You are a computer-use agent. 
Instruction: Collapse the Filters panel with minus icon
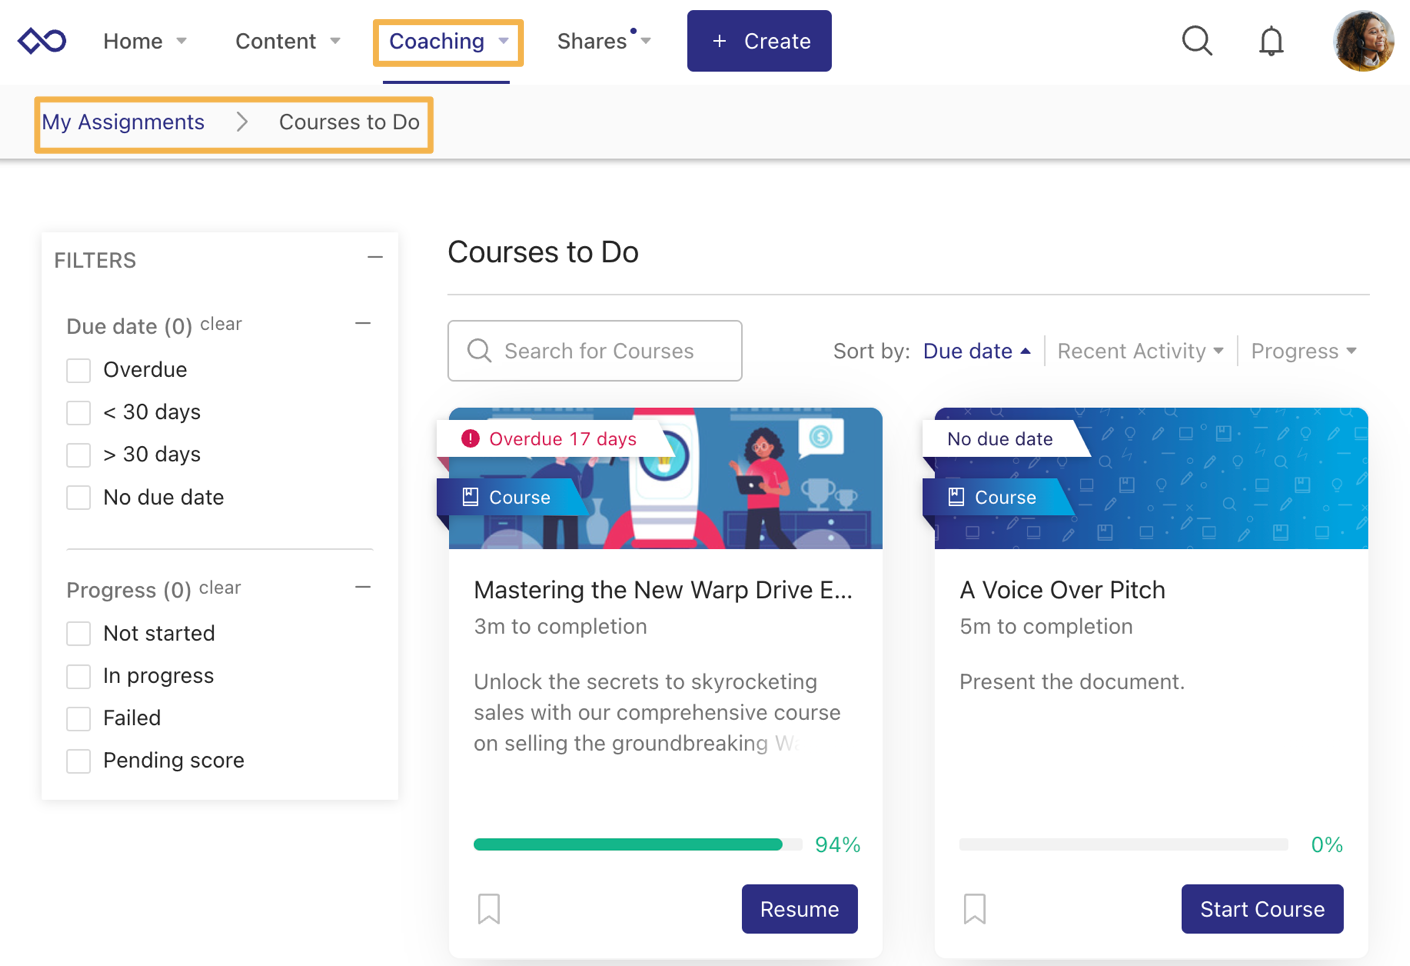click(375, 258)
